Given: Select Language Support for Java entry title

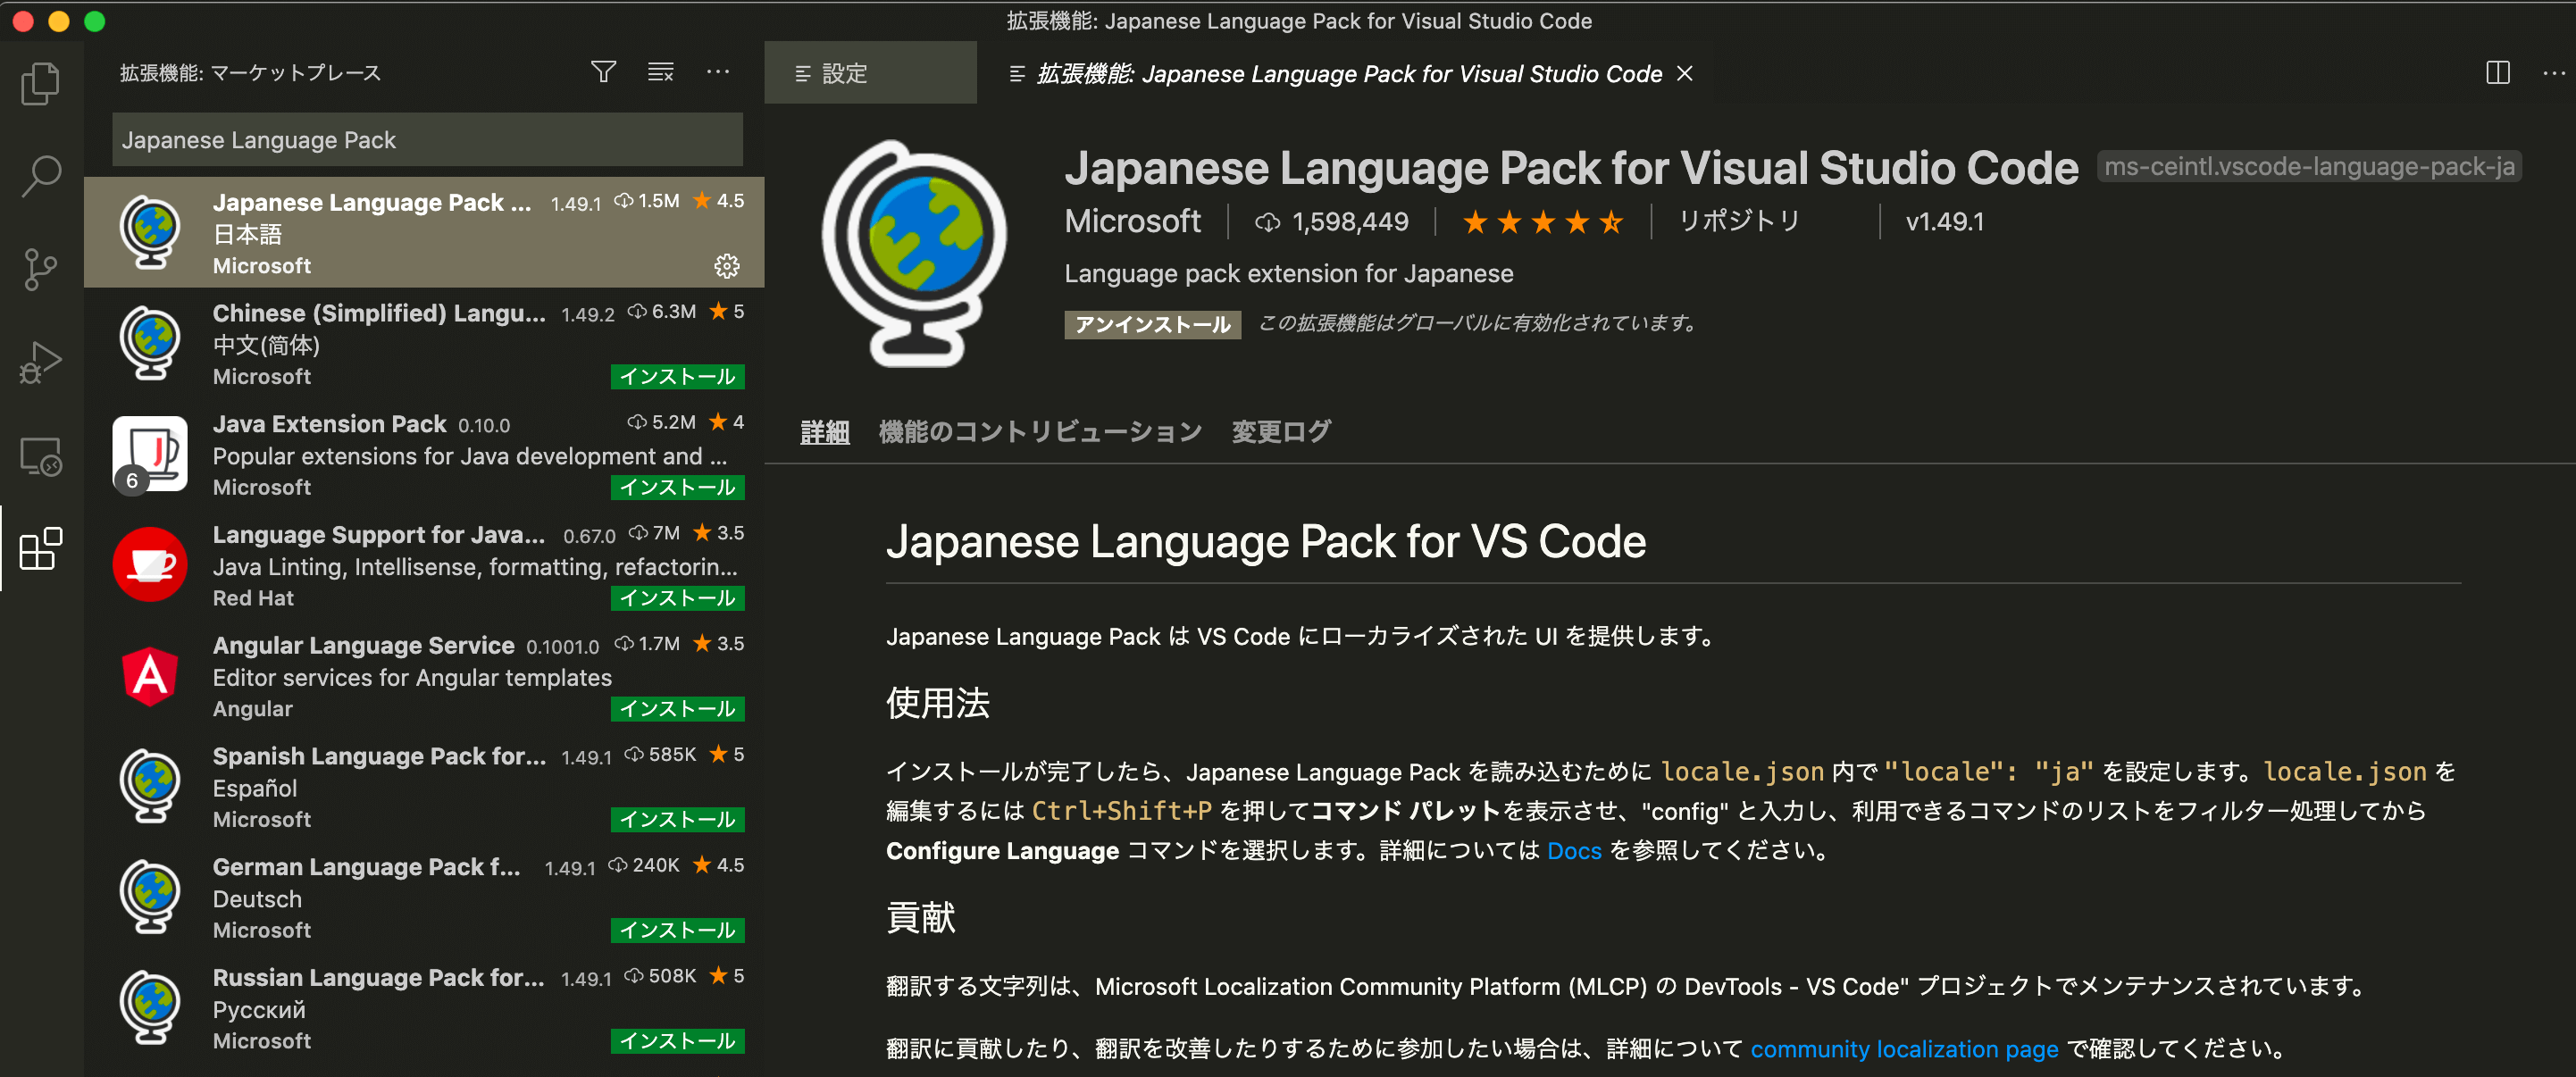Looking at the screenshot, I should click(x=379, y=535).
